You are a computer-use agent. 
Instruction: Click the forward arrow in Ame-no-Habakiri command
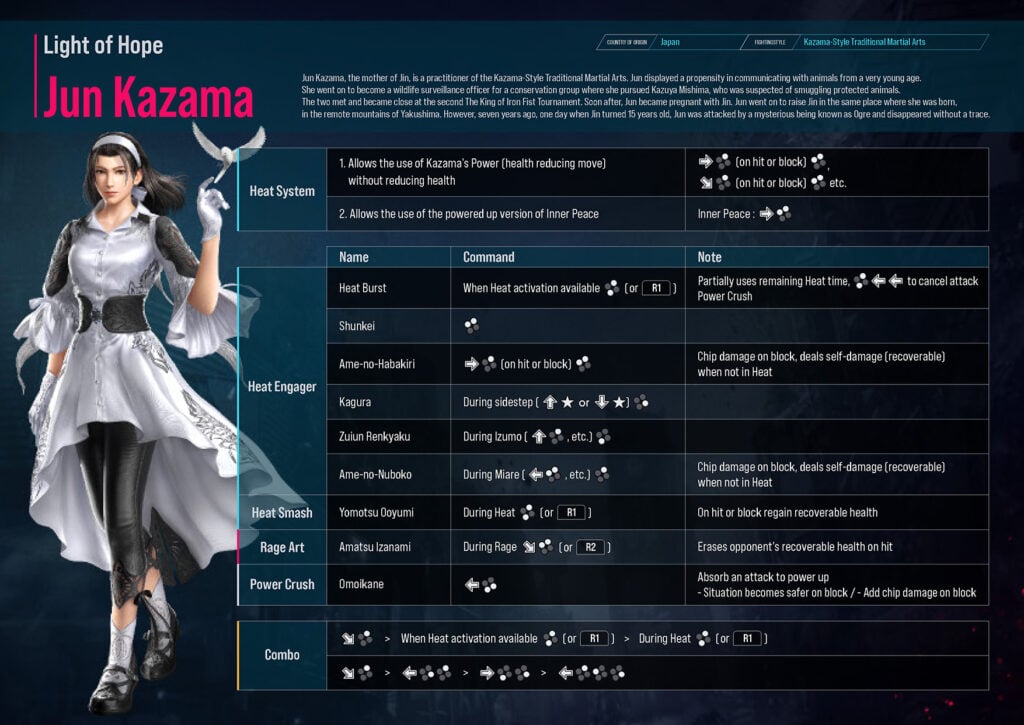pos(471,364)
